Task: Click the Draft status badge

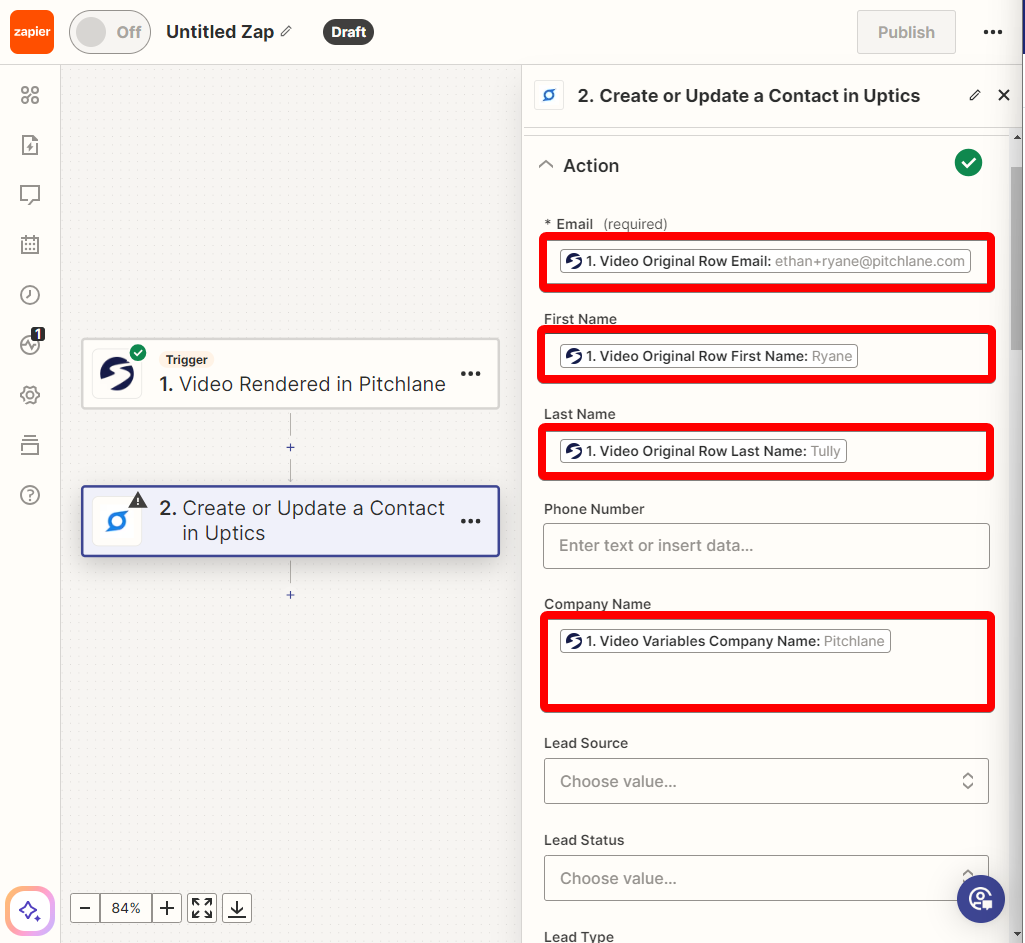Action: click(348, 32)
